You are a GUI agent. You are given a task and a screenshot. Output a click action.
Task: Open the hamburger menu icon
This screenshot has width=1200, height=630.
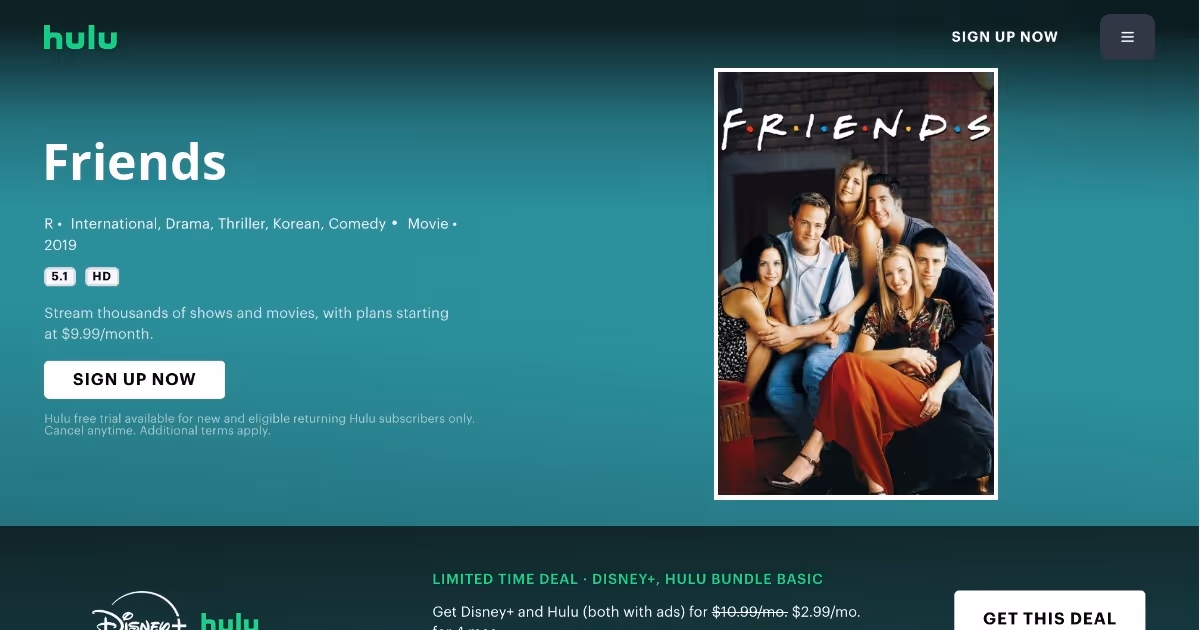pos(1127,37)
